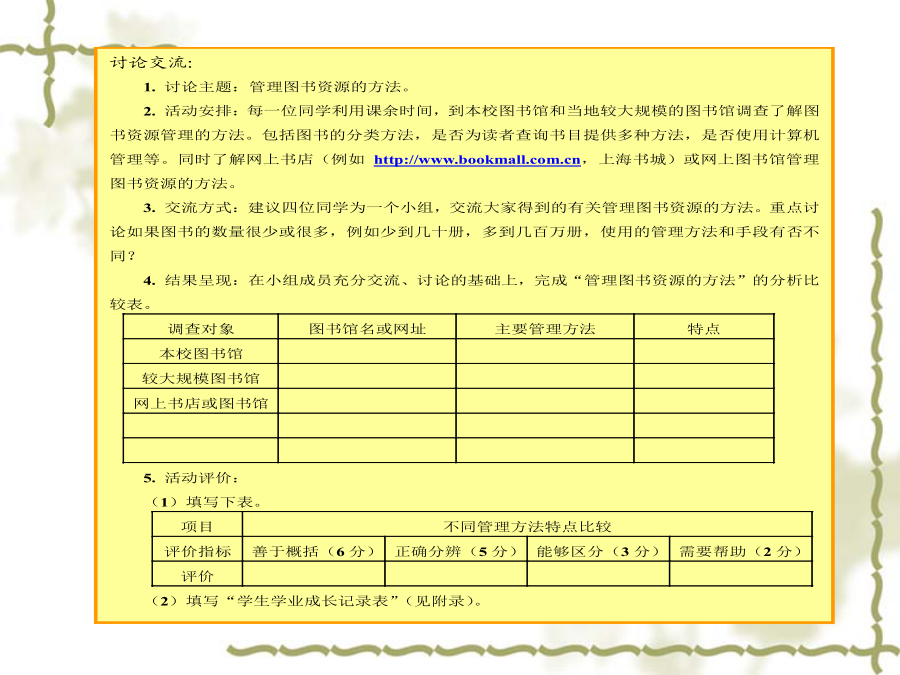Click the text 上海书城 after the link
900x675 pixels.
(632, 159)
